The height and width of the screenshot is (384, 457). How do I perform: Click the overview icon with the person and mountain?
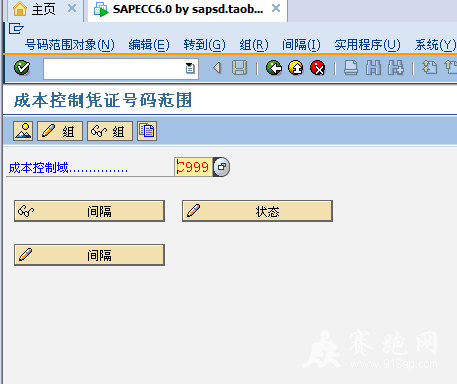pyautogui.click(x=23, y=131)
